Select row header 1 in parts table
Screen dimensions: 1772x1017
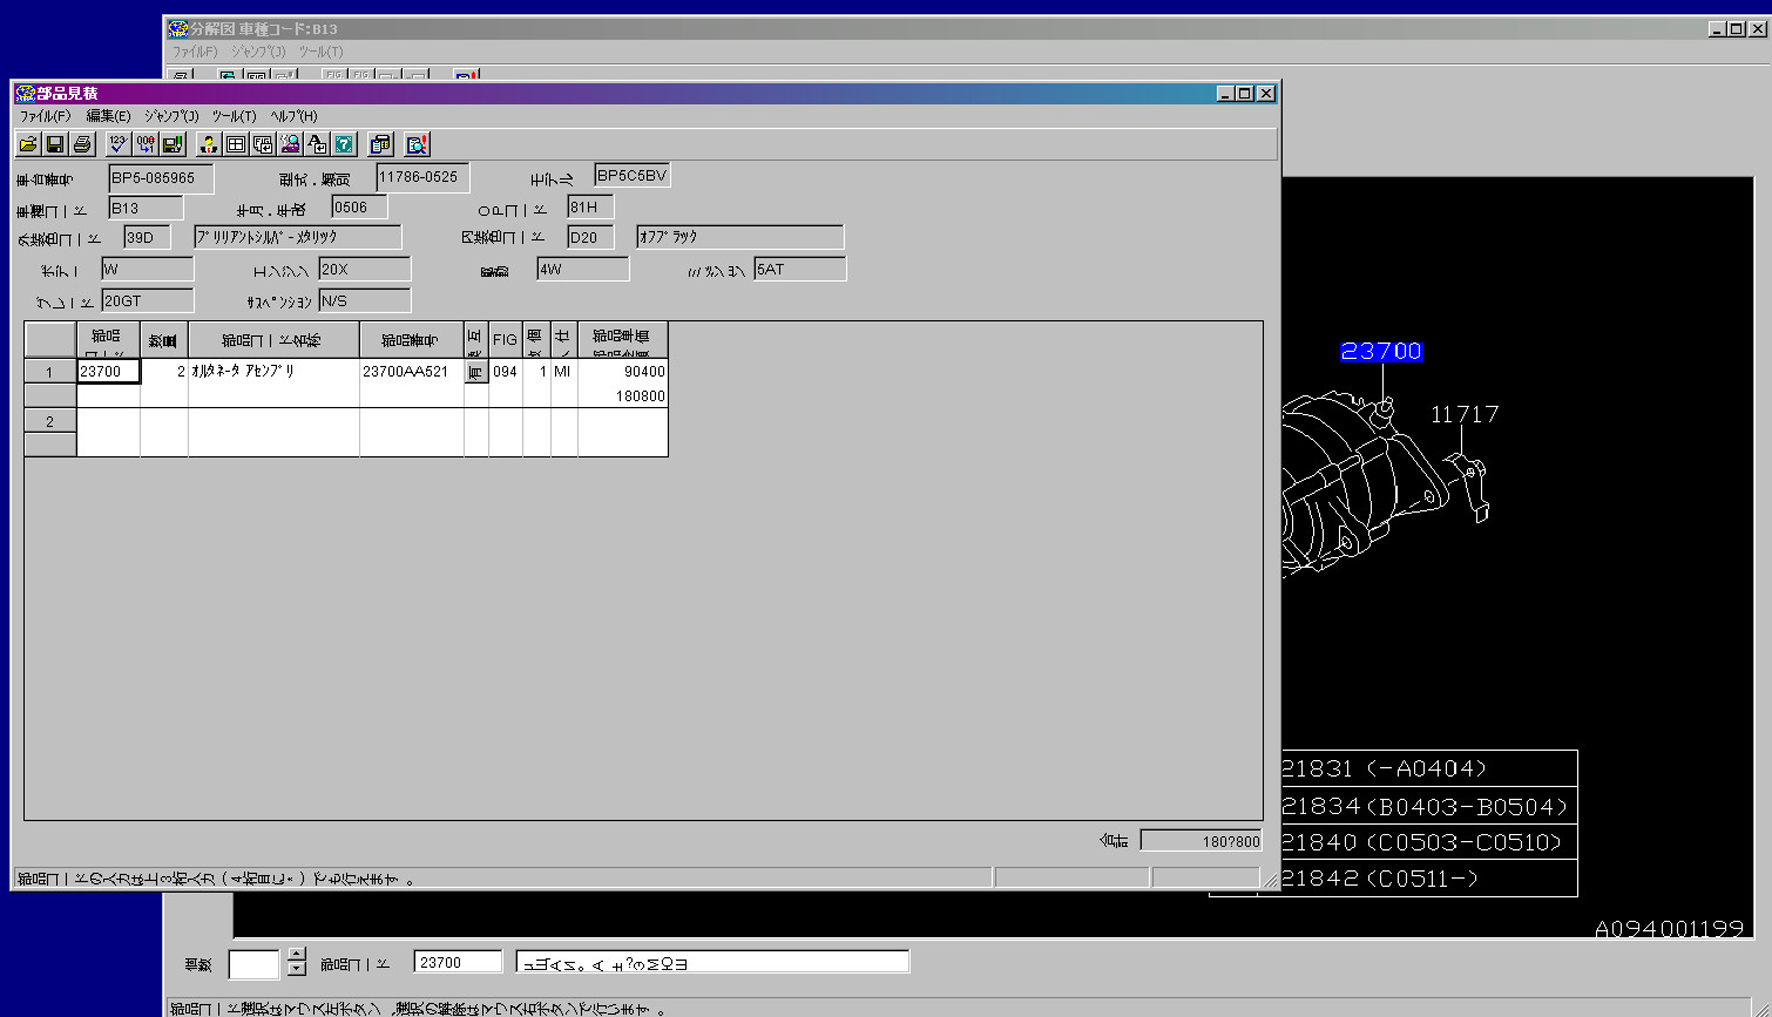(x=50, y=372)
